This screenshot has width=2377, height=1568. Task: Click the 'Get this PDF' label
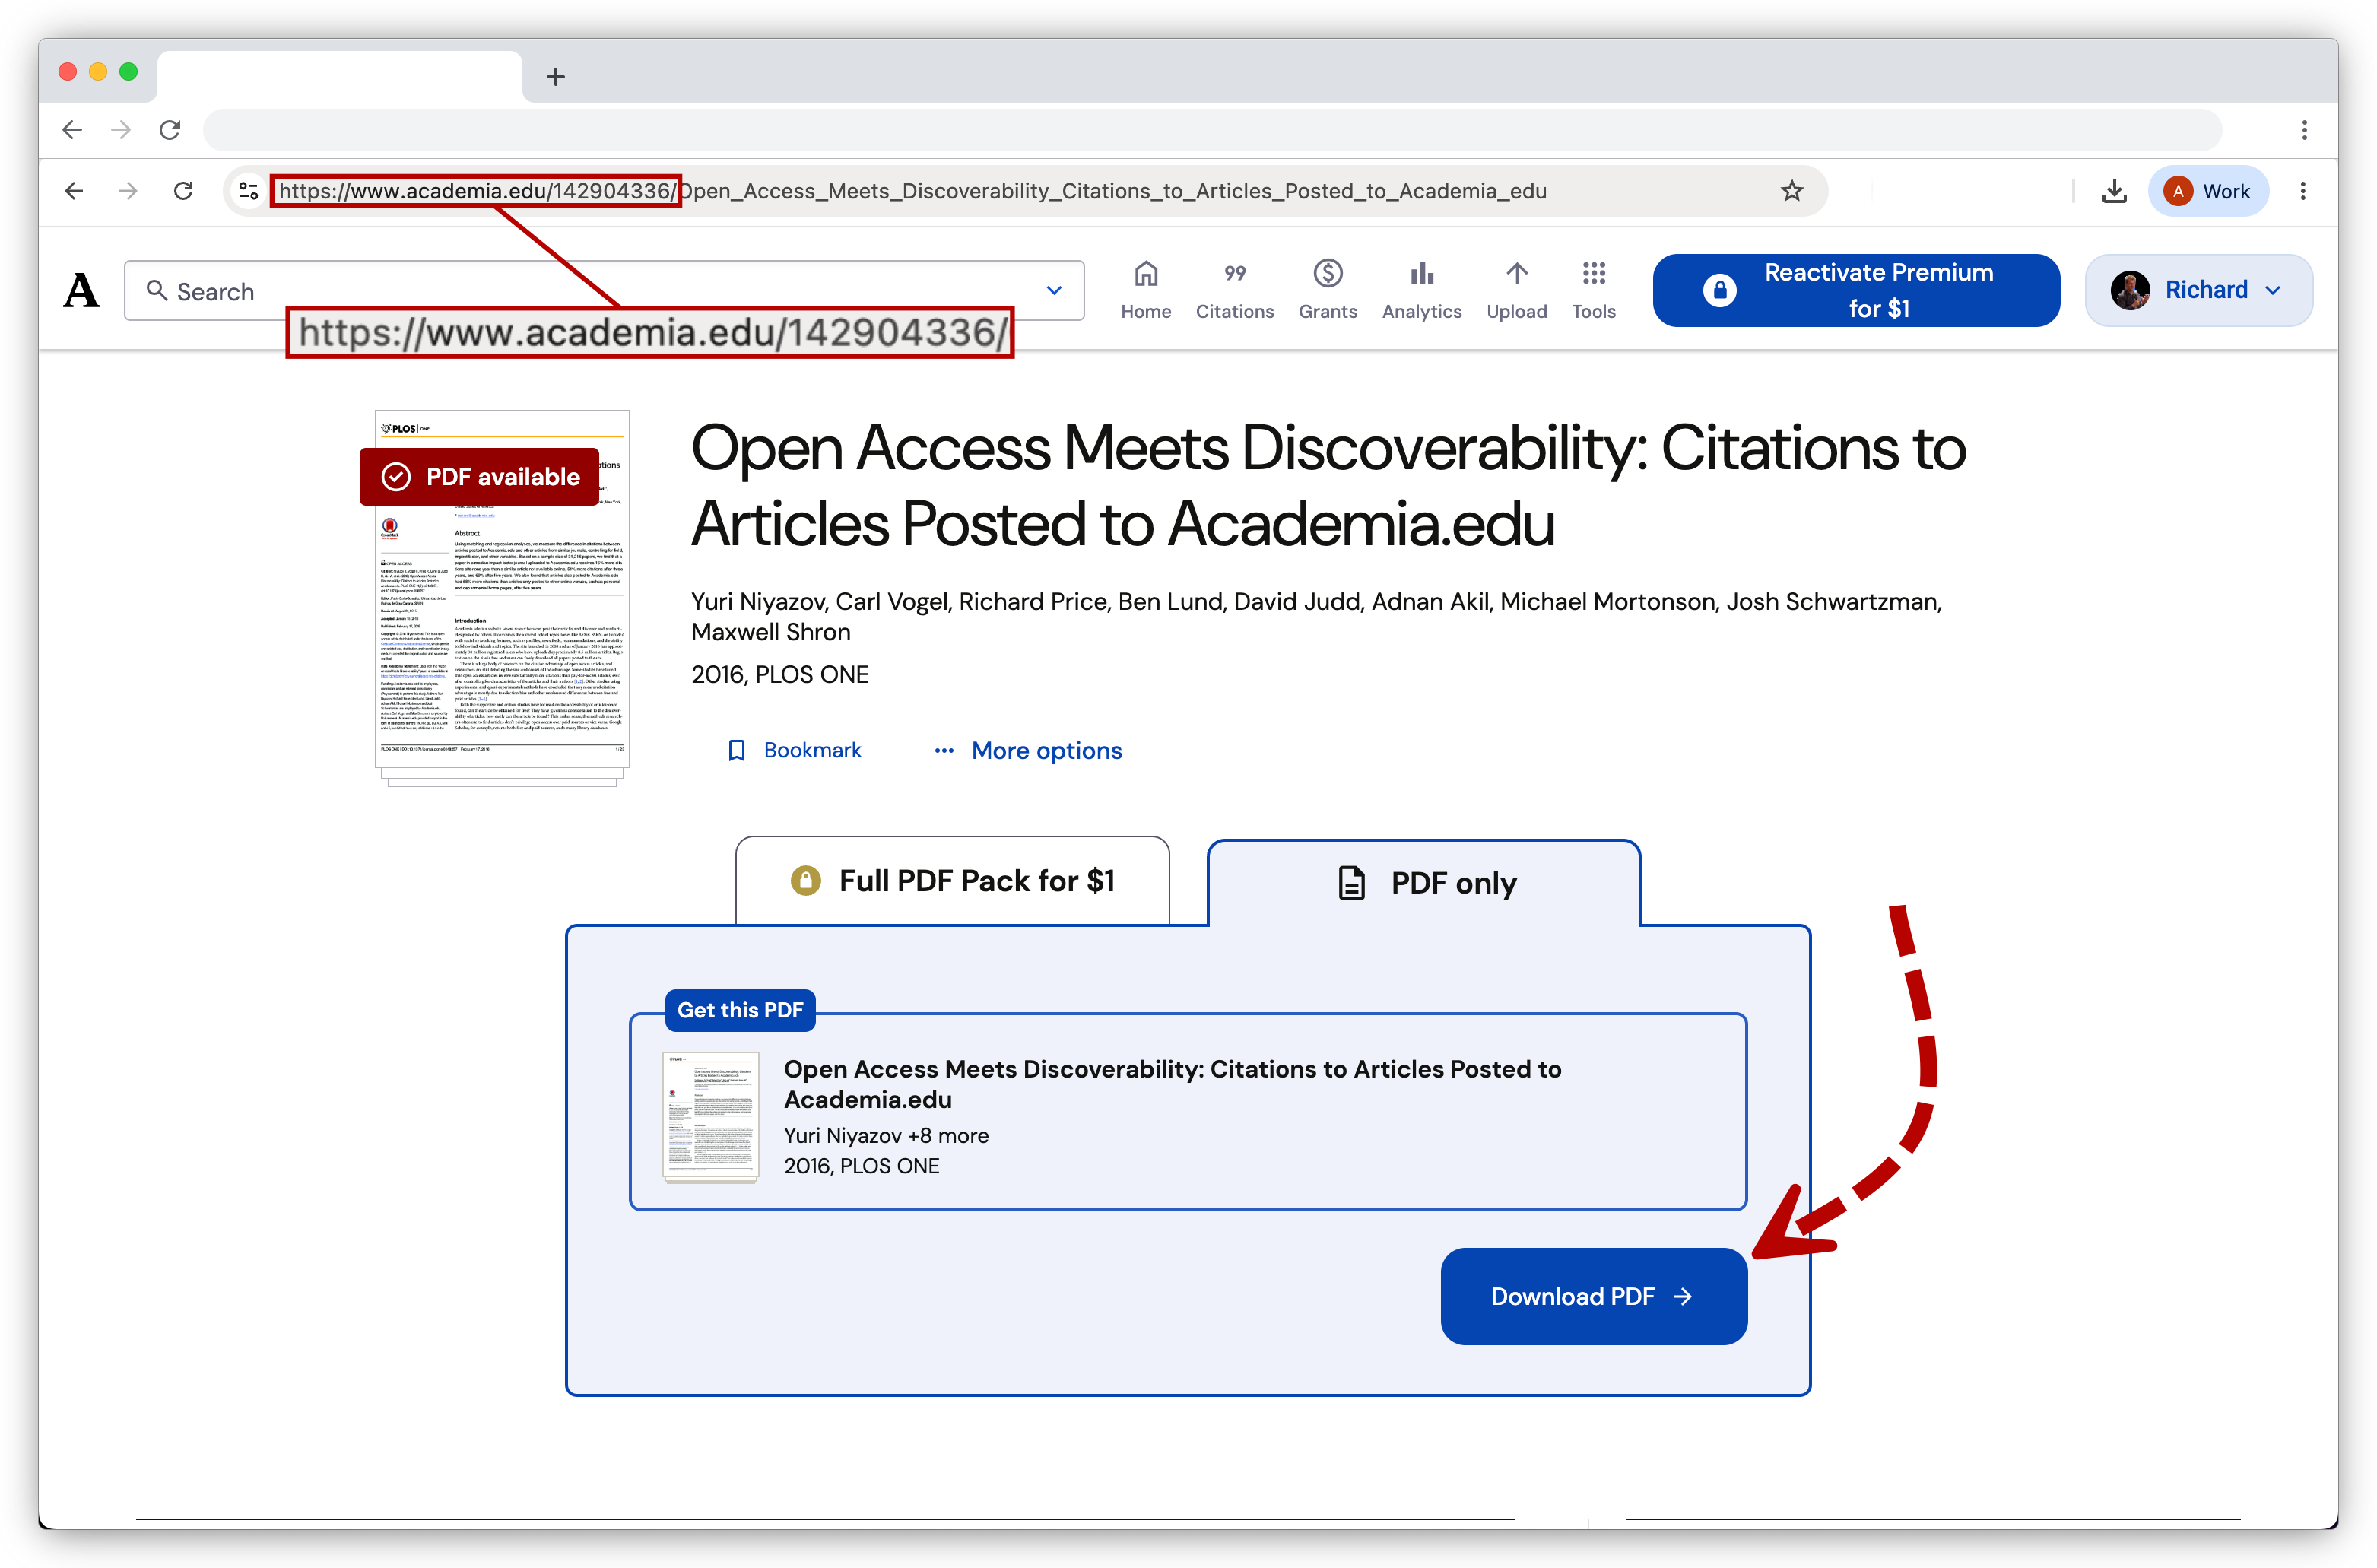(740, 1010)
